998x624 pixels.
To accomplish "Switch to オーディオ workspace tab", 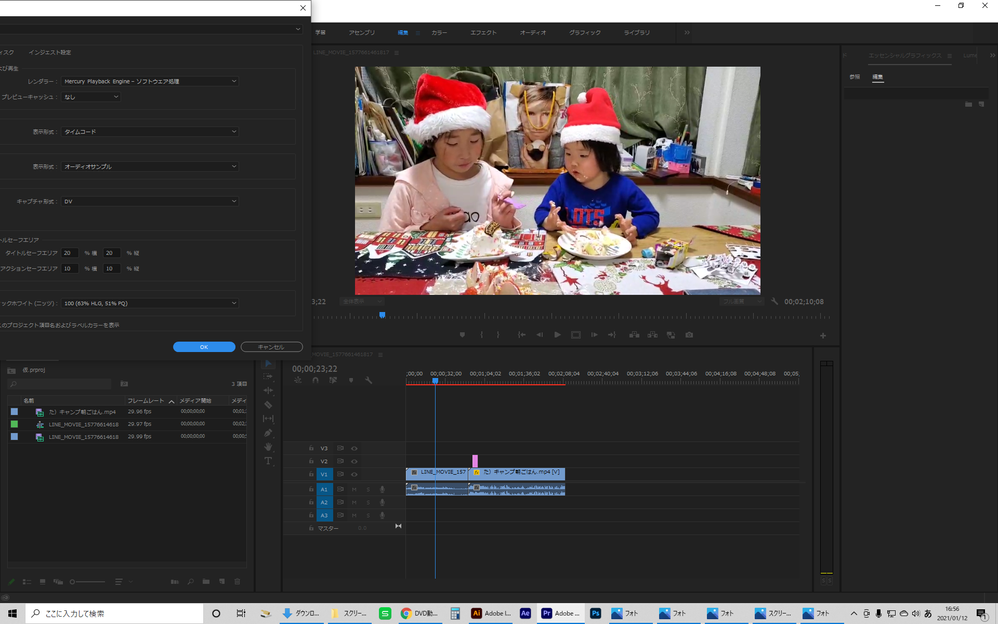I will click(533, 32).
